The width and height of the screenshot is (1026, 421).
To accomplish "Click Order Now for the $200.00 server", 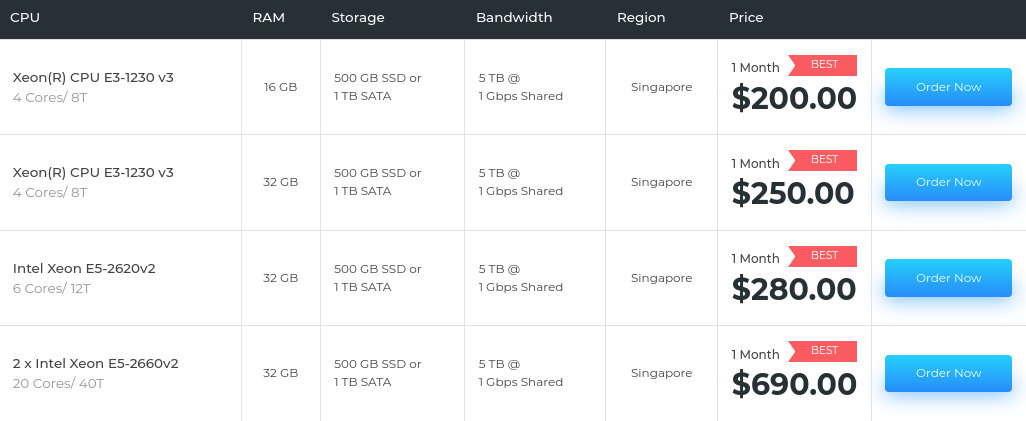I will 948,87.
